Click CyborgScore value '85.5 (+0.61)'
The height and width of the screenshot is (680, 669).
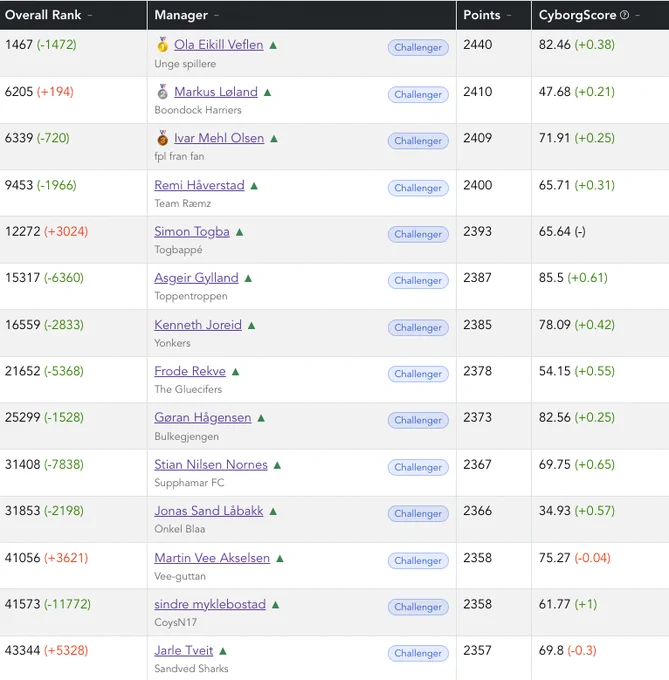[573, 278]
